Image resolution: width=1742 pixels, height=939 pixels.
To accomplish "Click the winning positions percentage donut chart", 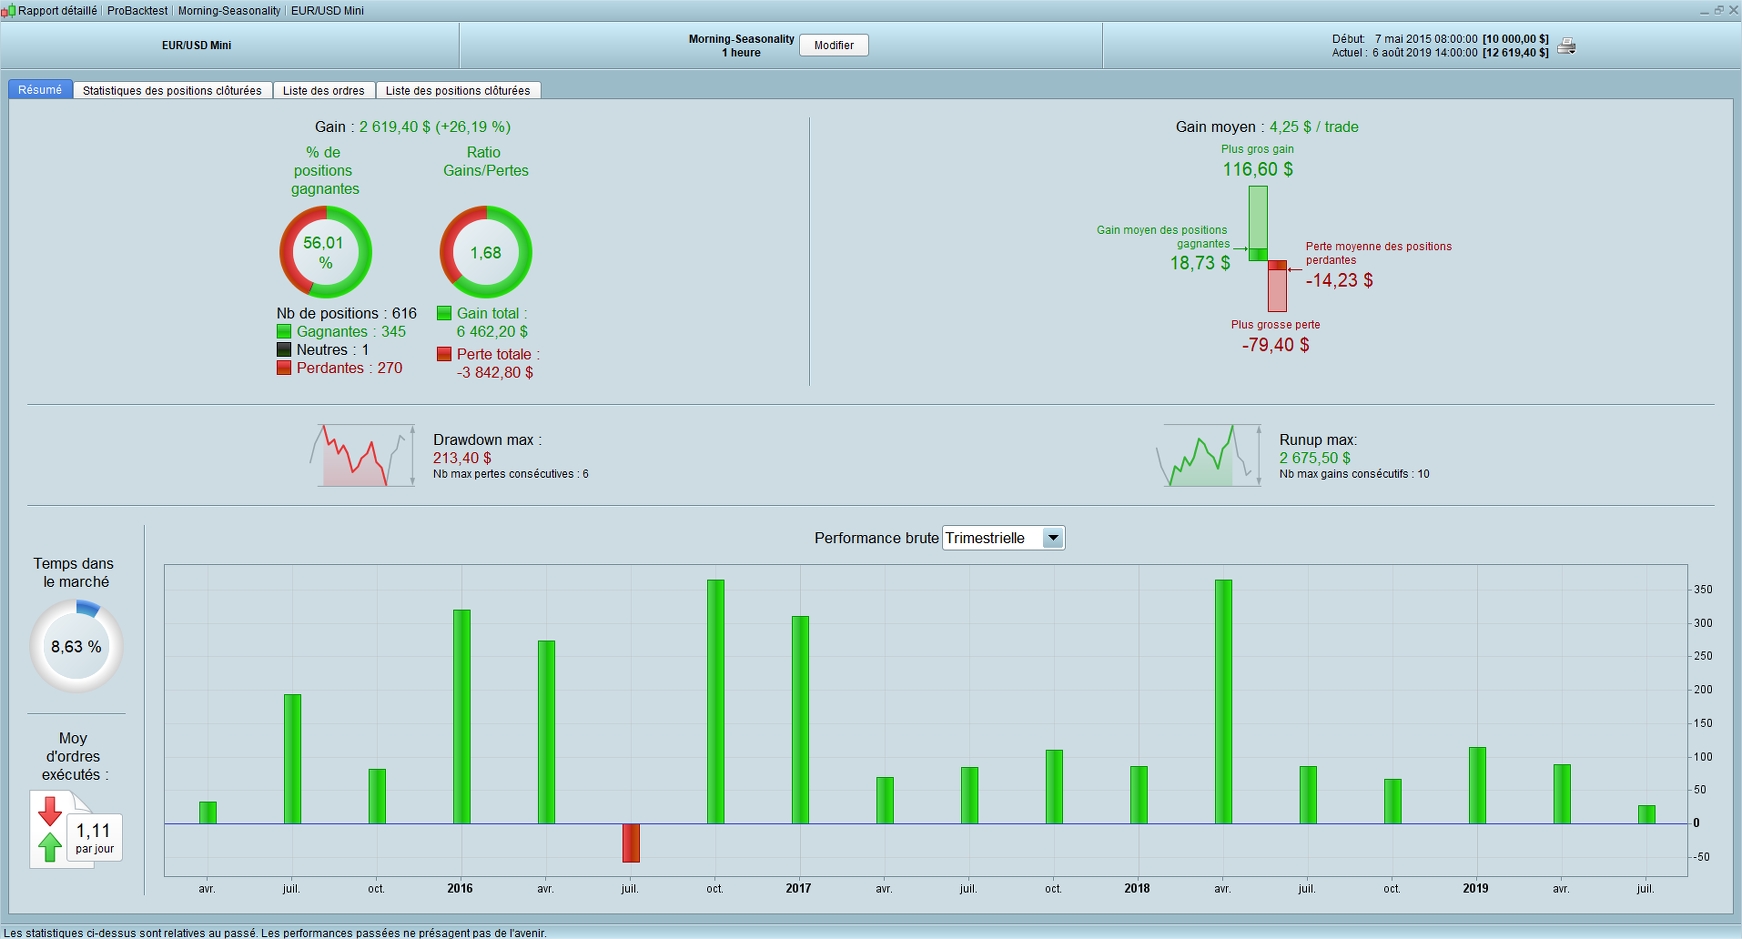I will click(x=325, y=252).
